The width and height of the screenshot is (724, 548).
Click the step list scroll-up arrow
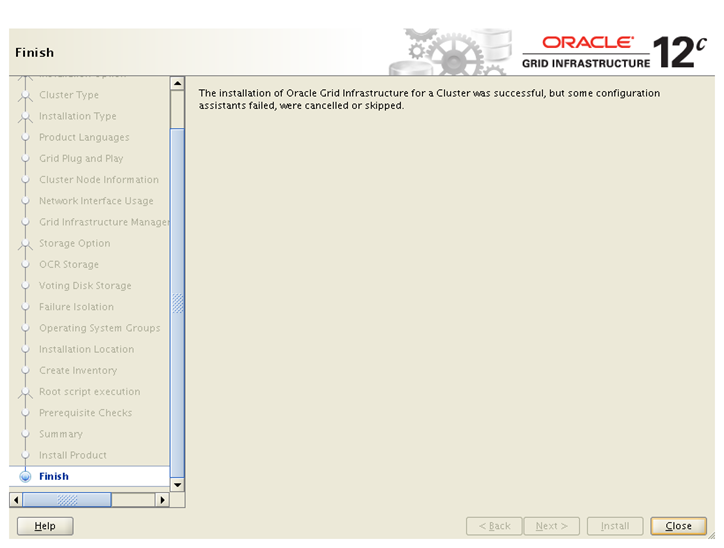click(177, 84)
